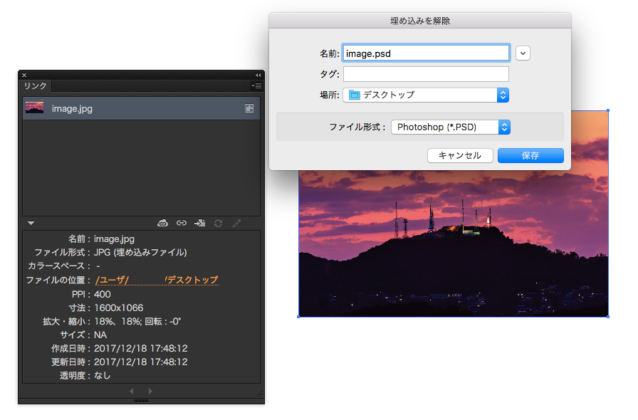
Task: Click the Edit Original pencil icon
Action: coord(236,223)
